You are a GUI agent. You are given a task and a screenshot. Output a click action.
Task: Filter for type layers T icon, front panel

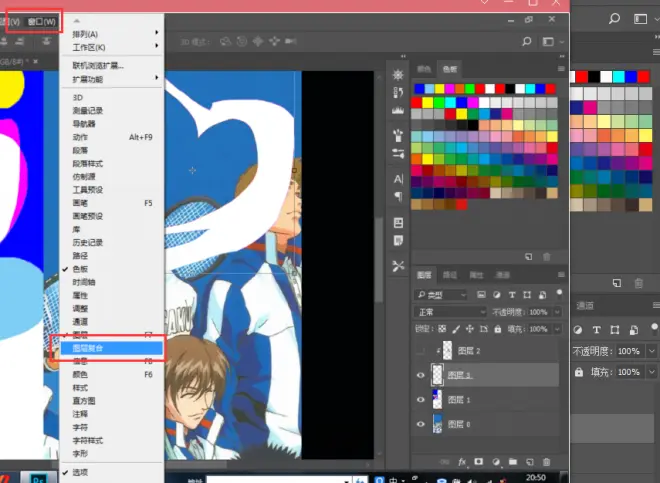[512, 295]
